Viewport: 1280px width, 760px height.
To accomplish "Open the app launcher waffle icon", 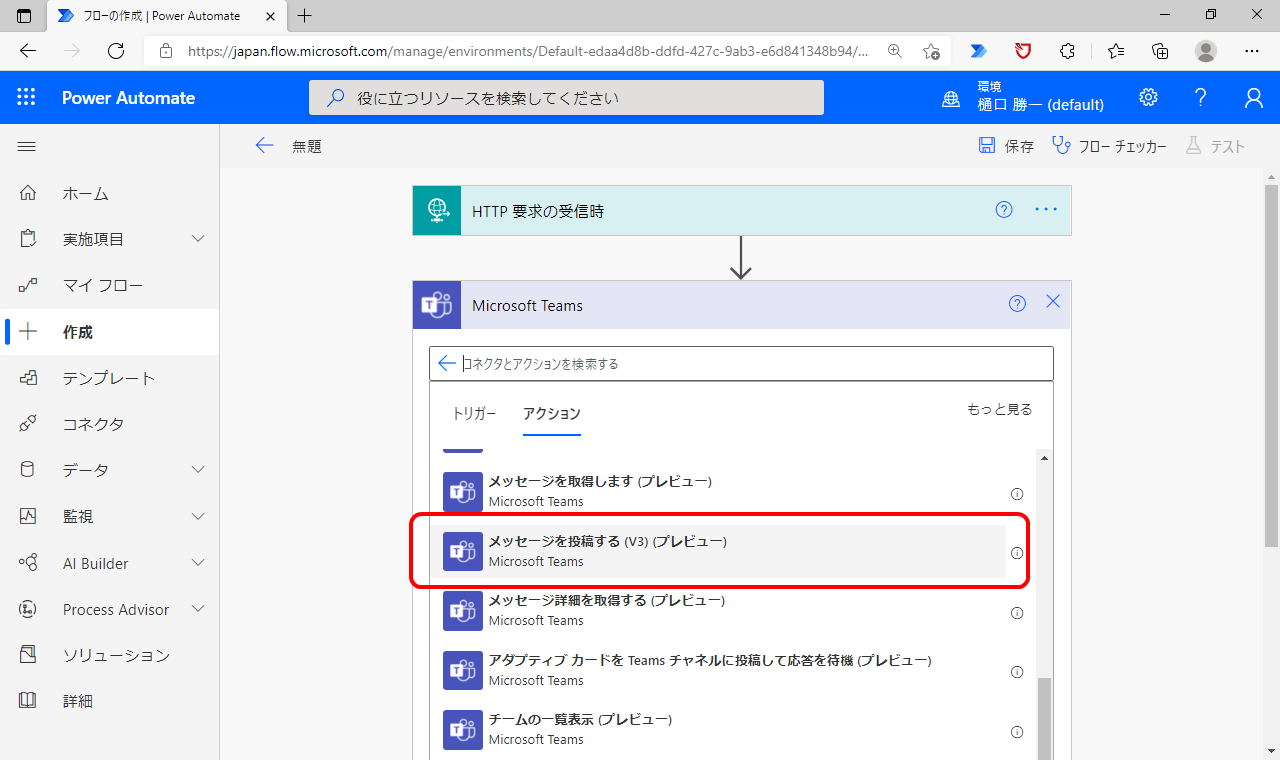I will coord(27,97).
